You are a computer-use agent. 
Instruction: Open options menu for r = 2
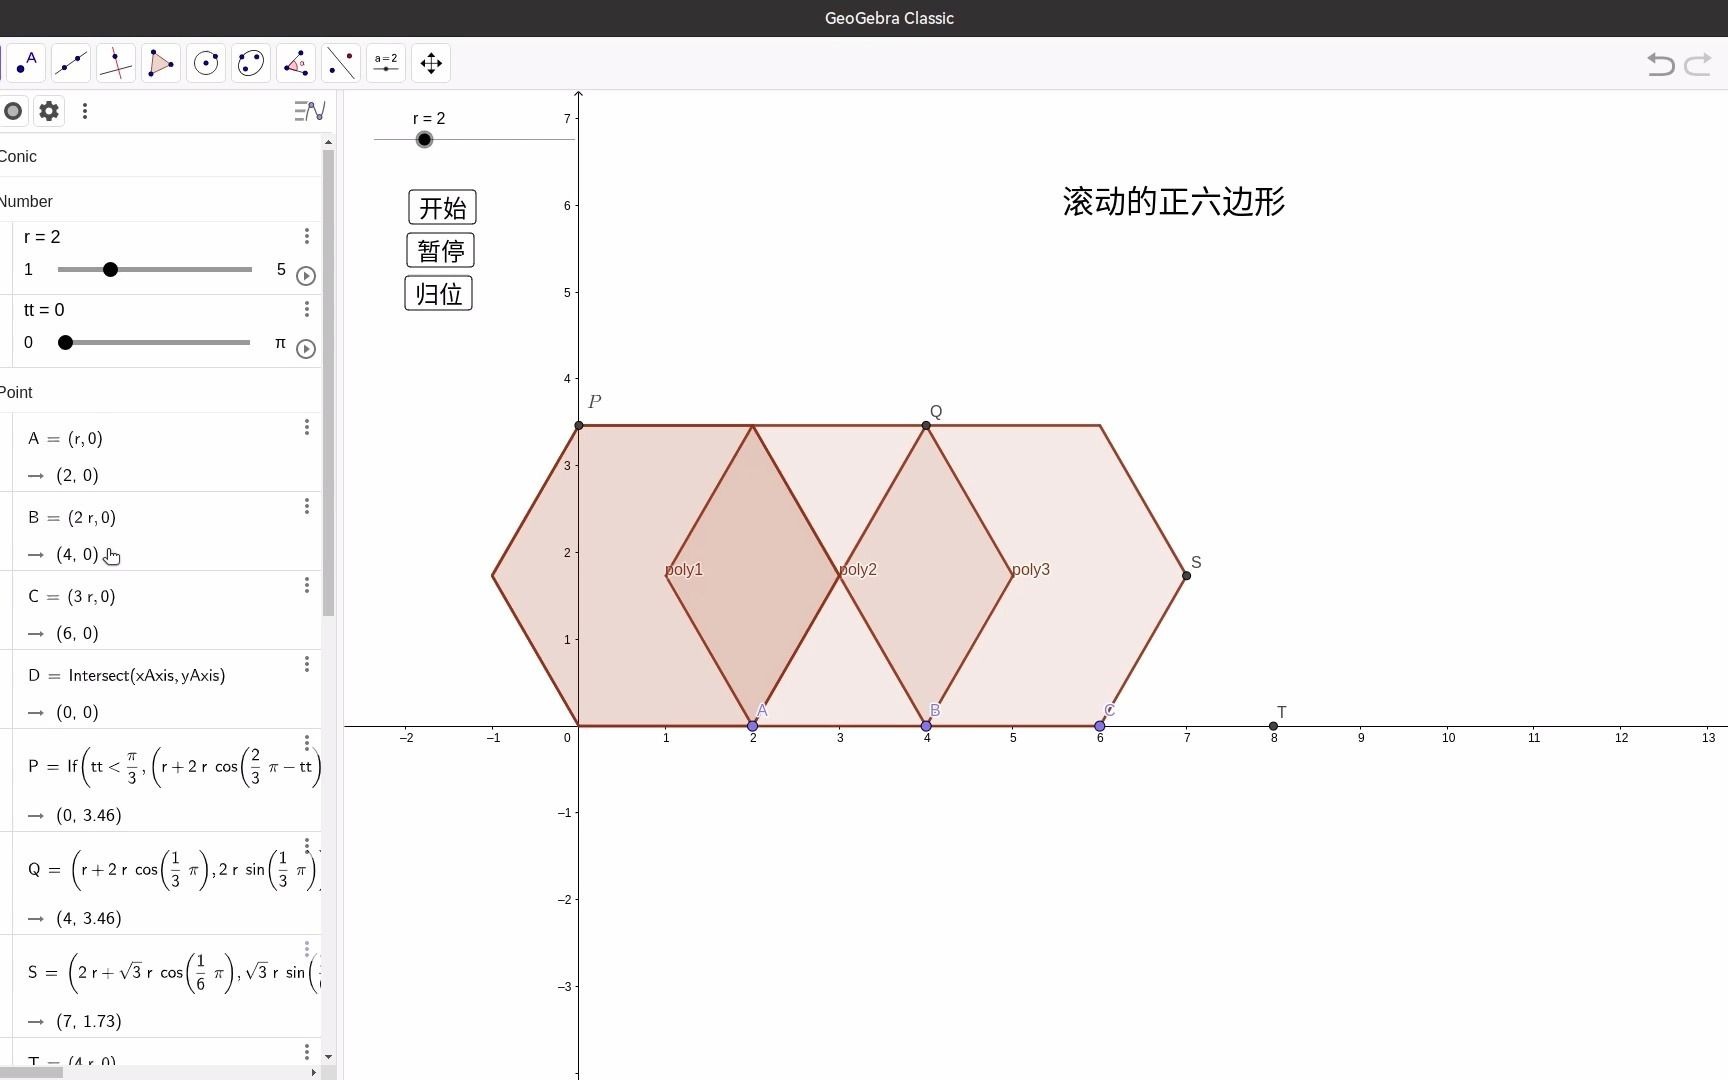tap(307, 236)
